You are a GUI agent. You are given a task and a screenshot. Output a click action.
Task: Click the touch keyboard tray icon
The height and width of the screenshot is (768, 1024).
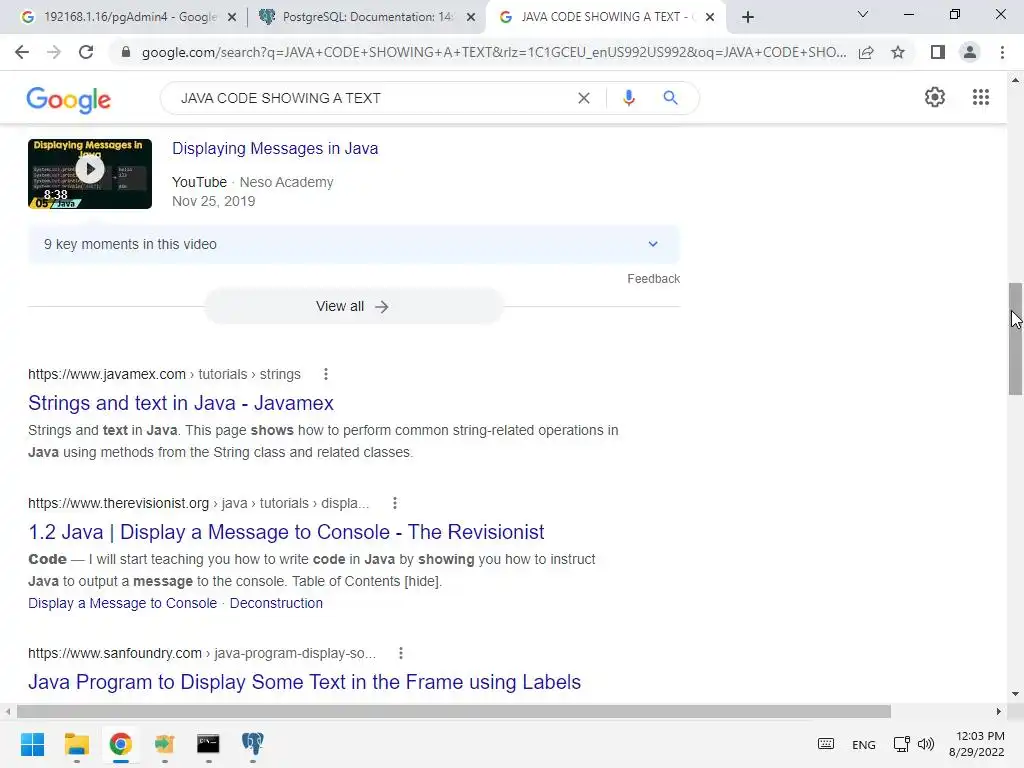click(x=825, y=744)
